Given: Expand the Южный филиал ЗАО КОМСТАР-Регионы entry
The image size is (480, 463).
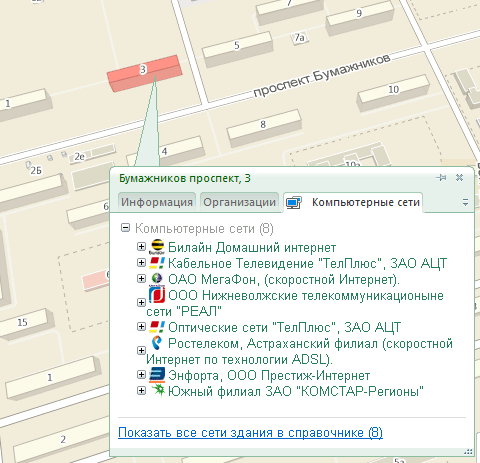Looking at the screenshot, I should click(x=141, y=391).
